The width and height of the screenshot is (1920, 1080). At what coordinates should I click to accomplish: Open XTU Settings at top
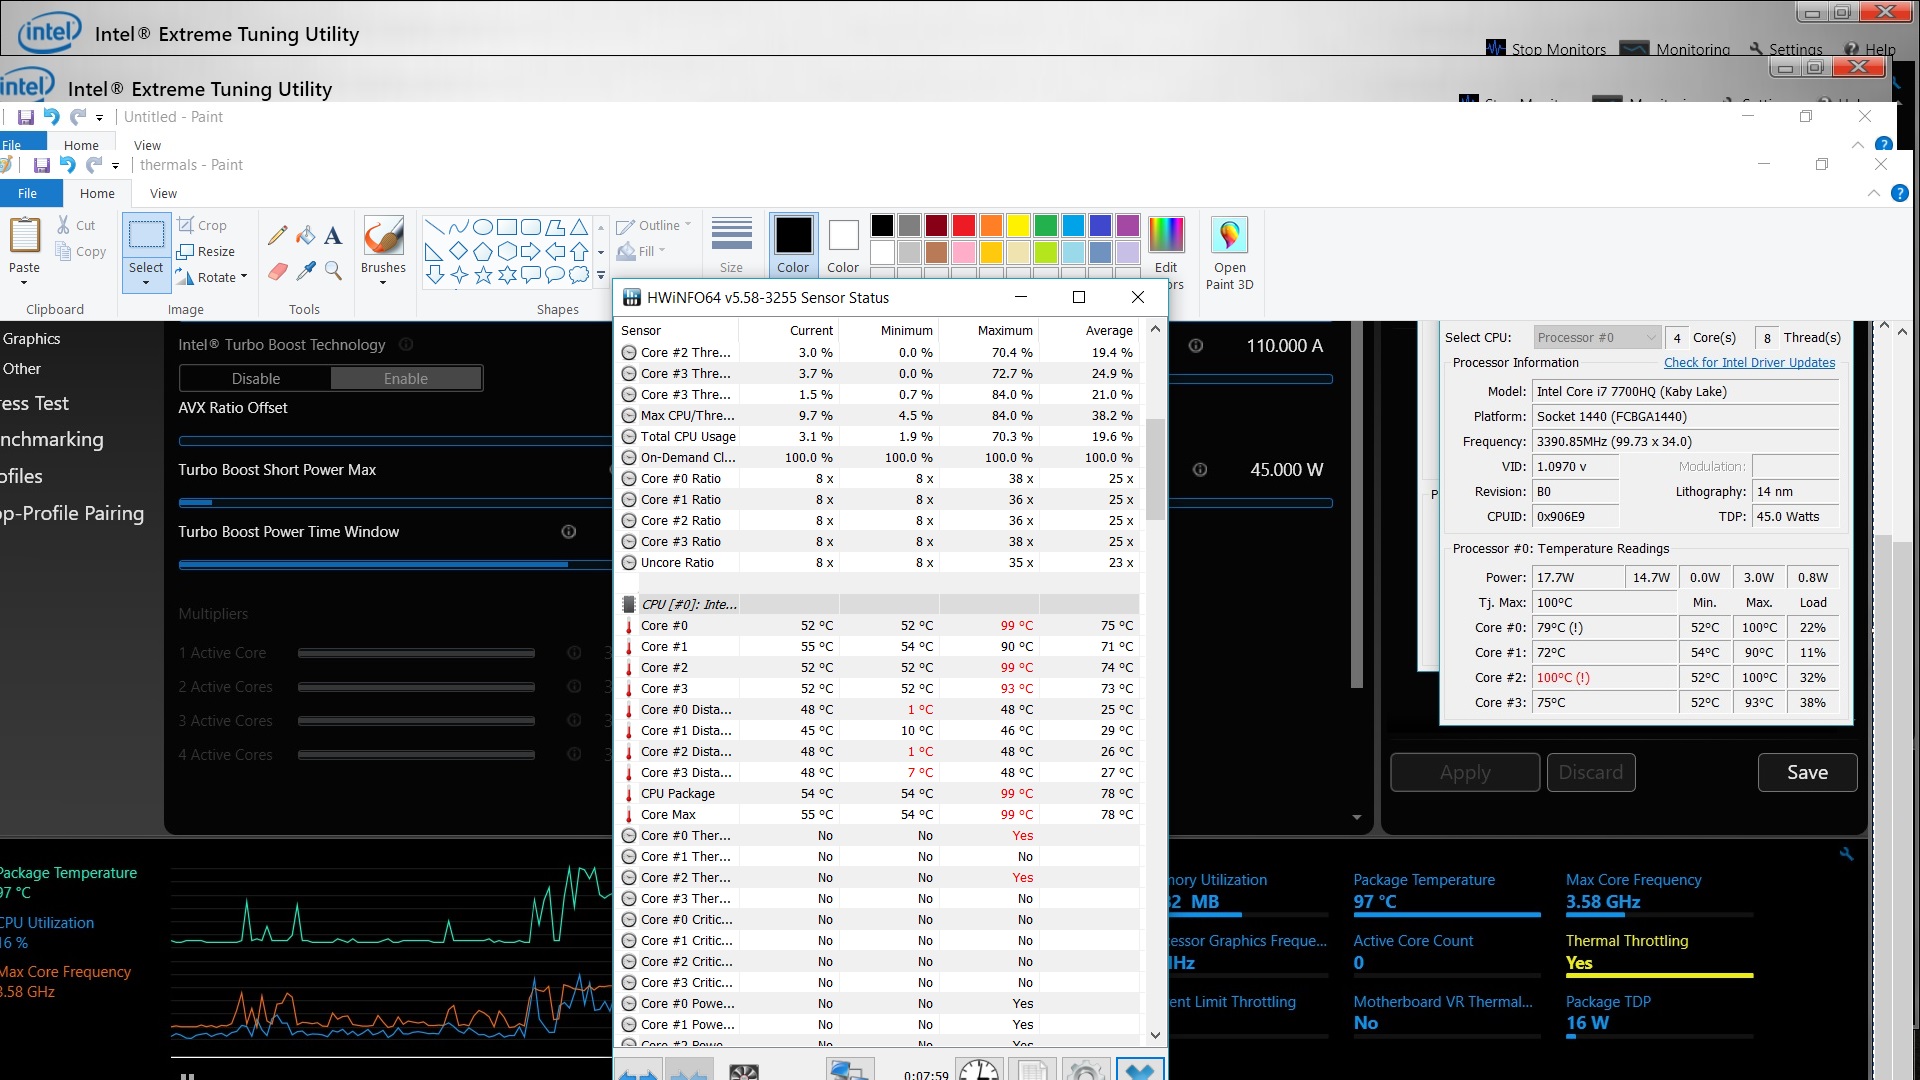(x=1786, y=49)
